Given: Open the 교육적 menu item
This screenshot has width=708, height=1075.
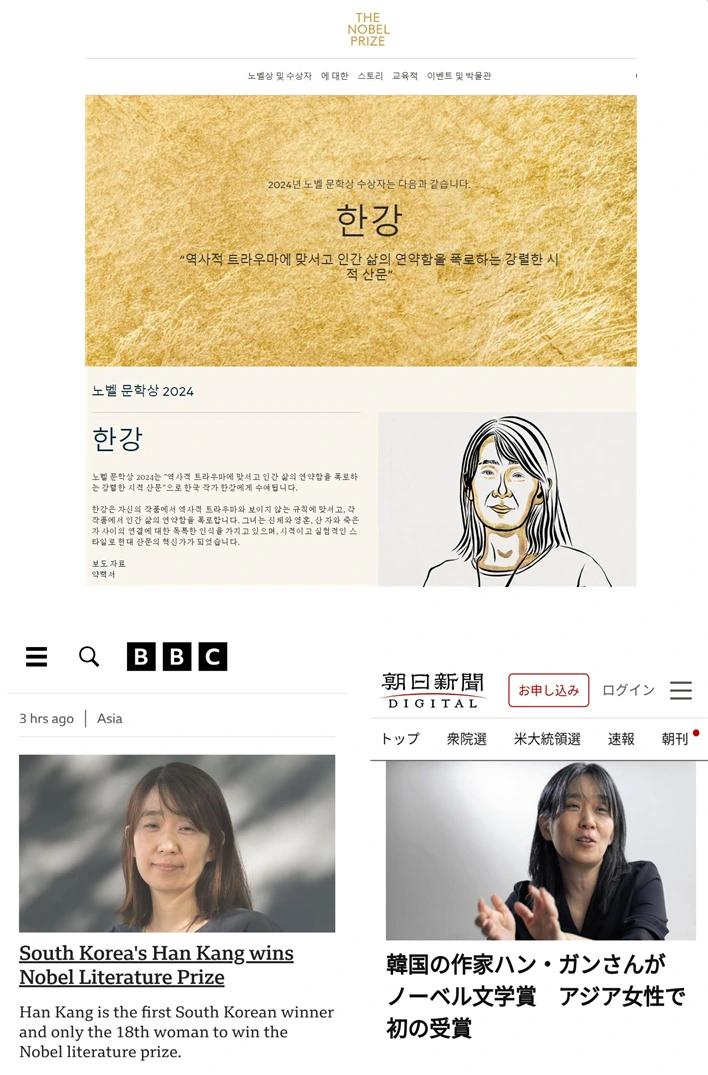Looking at the screenshot, I should [x=404, y=76].
